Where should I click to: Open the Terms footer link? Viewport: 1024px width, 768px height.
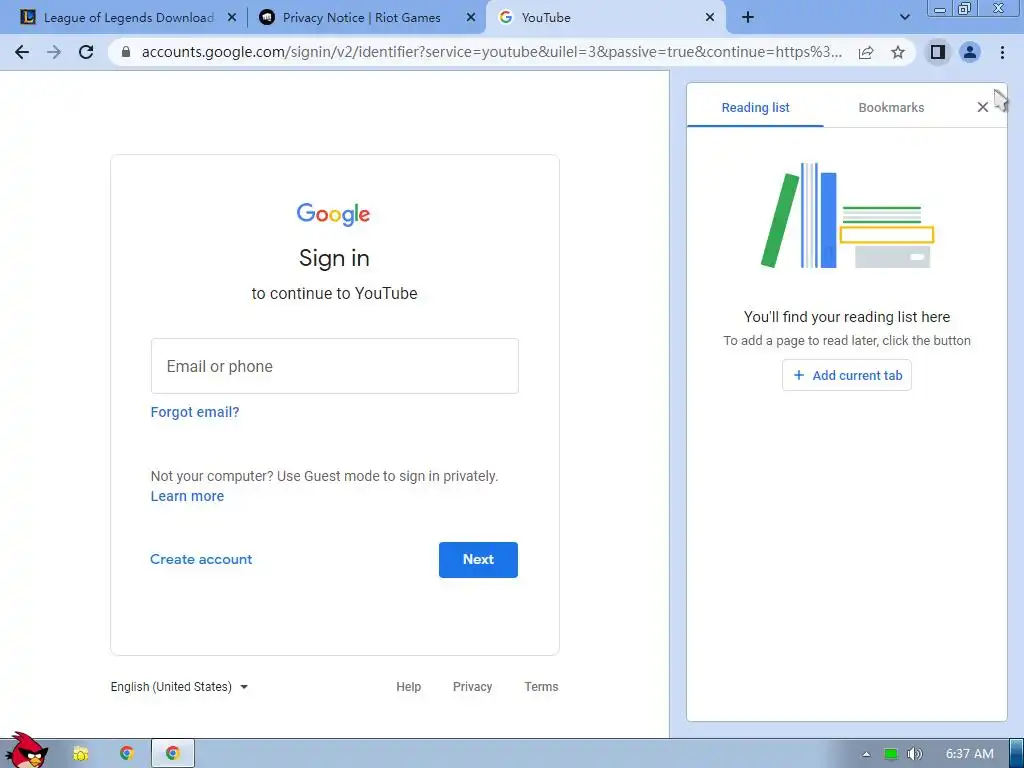541,687
